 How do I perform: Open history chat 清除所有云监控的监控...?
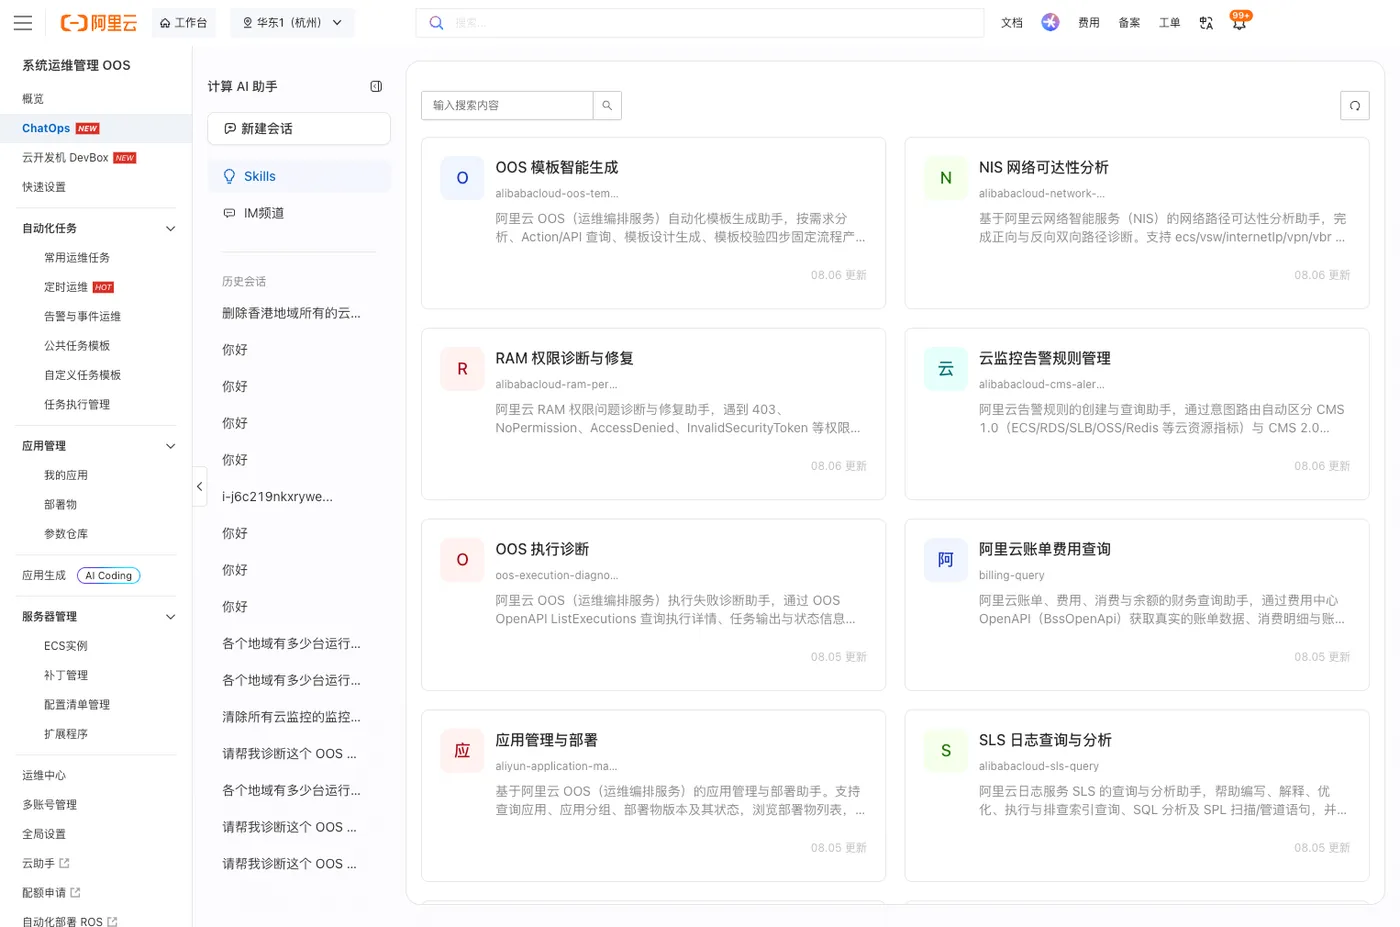pos(291,717)
